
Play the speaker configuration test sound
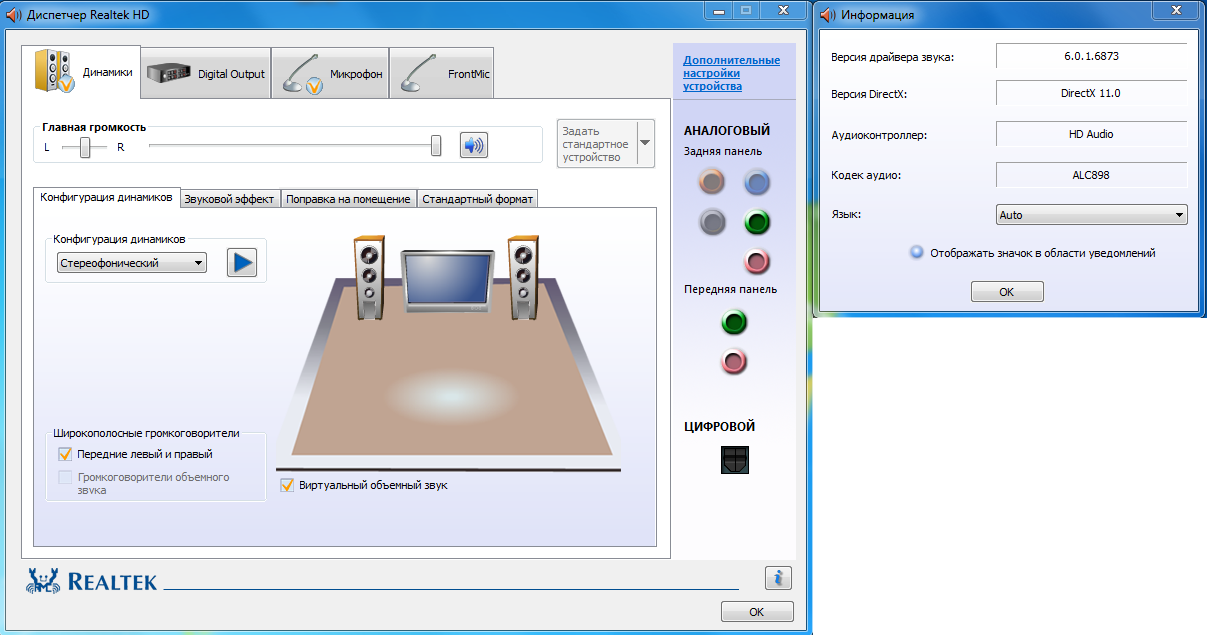(x=242, y=263)
